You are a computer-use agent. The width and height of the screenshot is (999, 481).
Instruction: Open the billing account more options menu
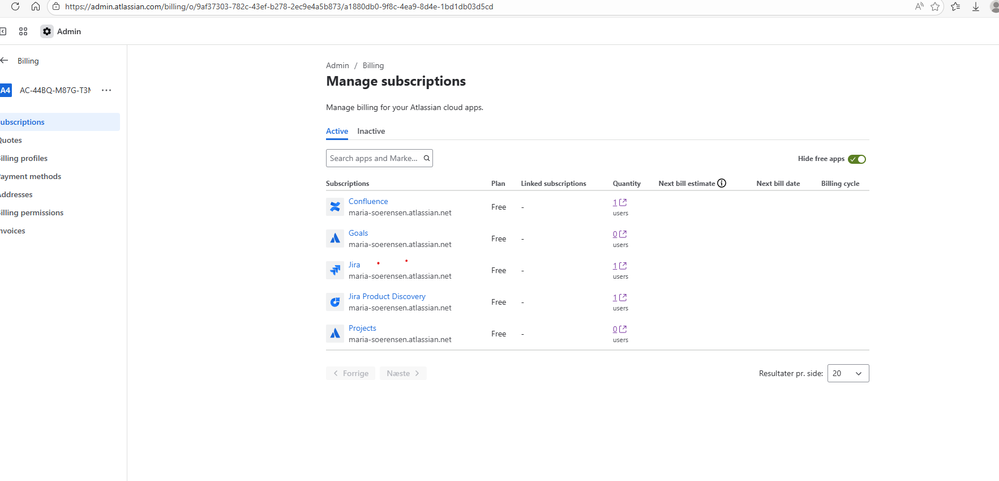coord(107,90)
